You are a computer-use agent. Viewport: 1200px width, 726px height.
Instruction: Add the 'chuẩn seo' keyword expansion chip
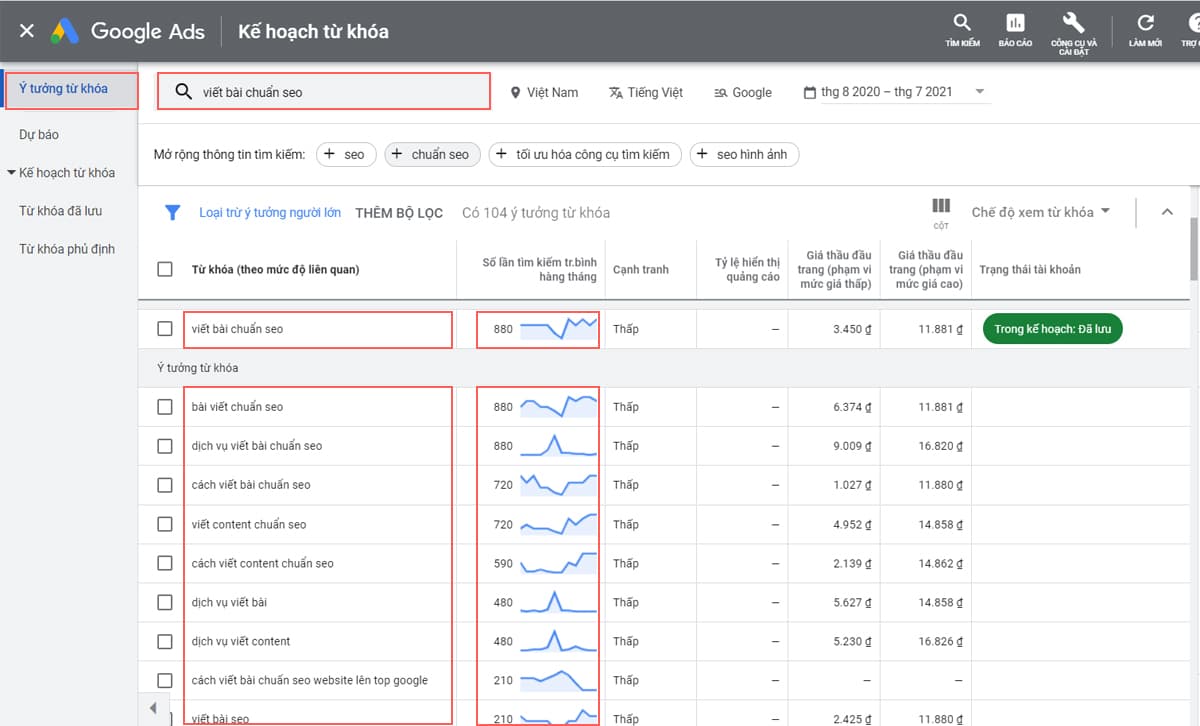(x=432, y=154)
